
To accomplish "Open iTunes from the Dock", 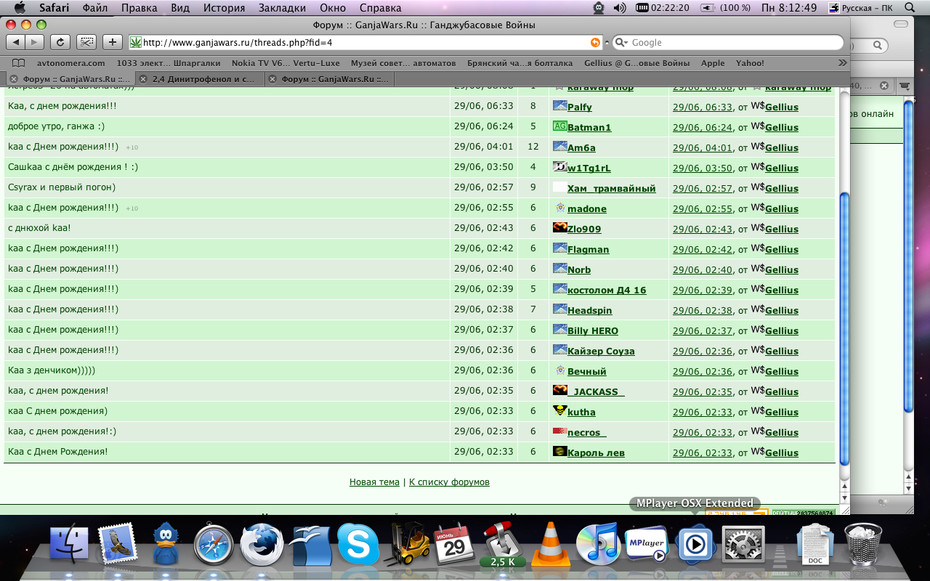I will 598,543.
